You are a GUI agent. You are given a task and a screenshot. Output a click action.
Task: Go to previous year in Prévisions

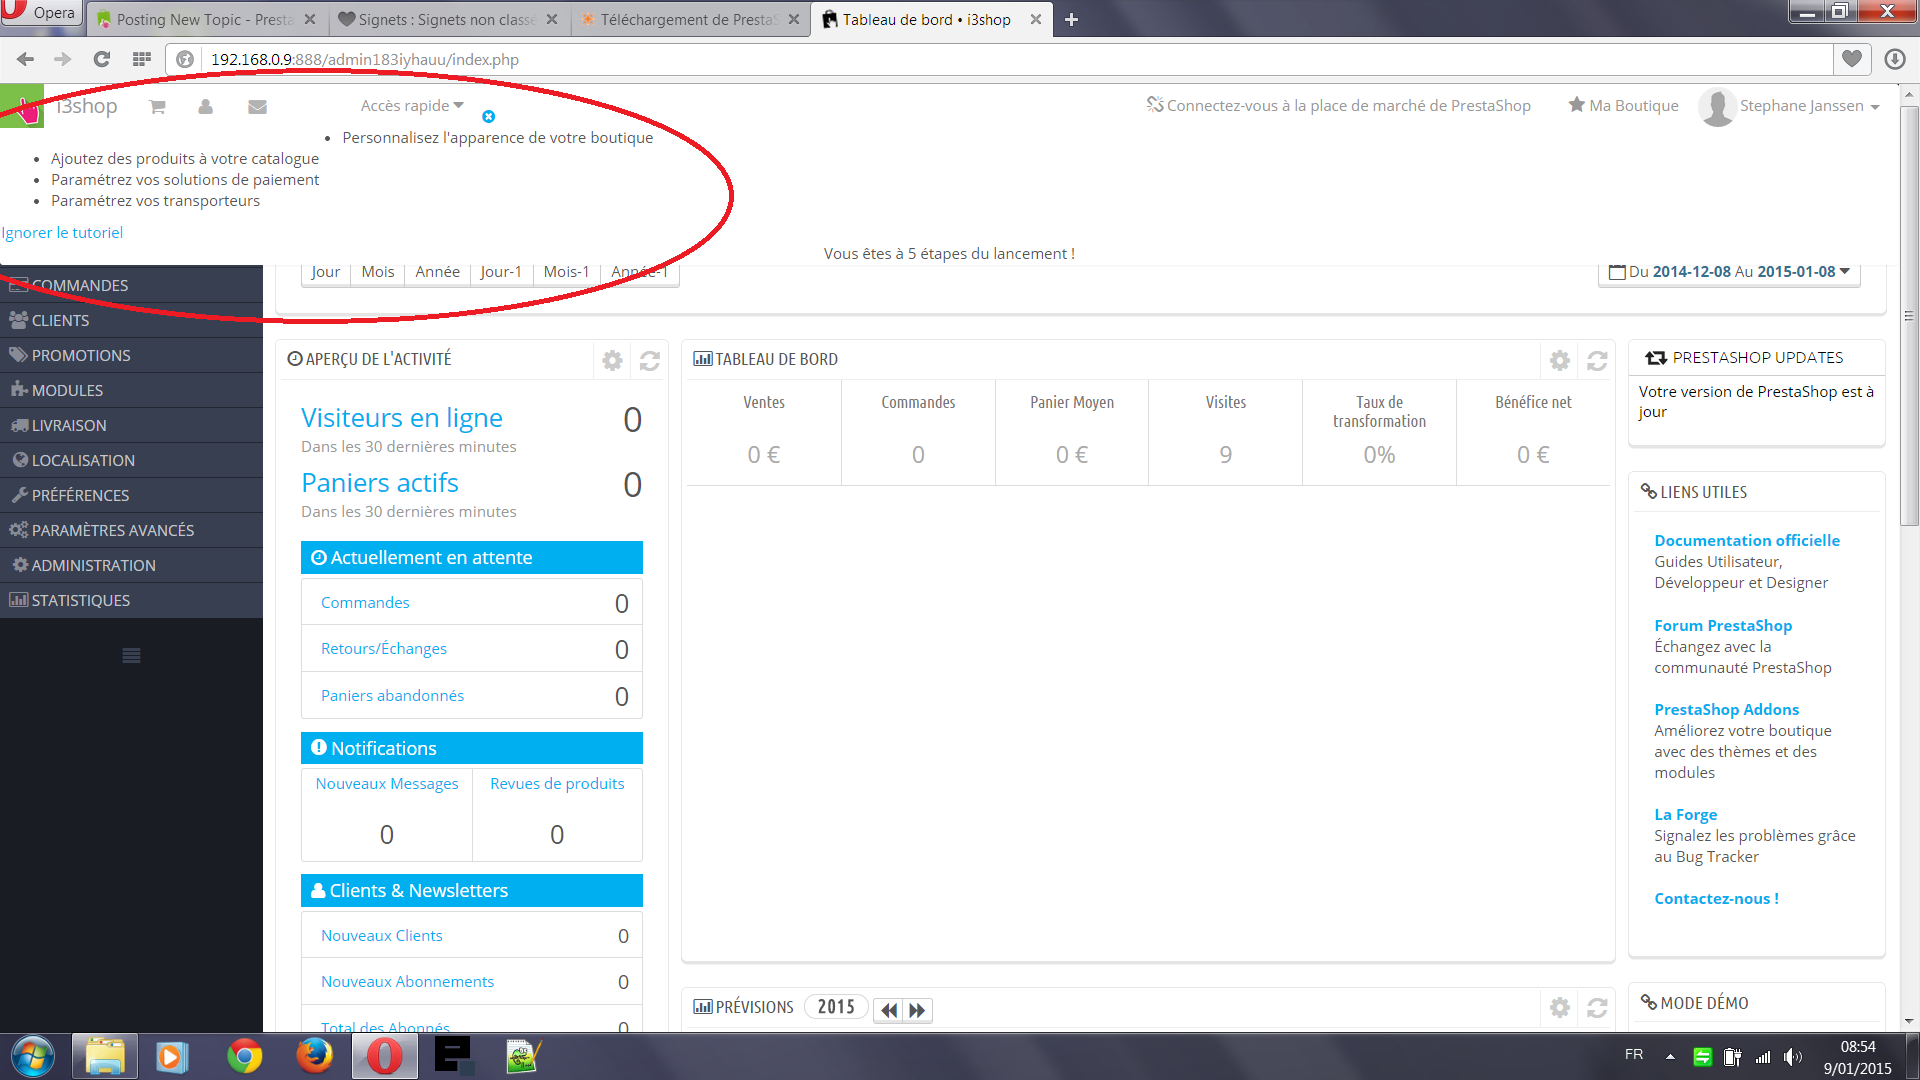888,1010
